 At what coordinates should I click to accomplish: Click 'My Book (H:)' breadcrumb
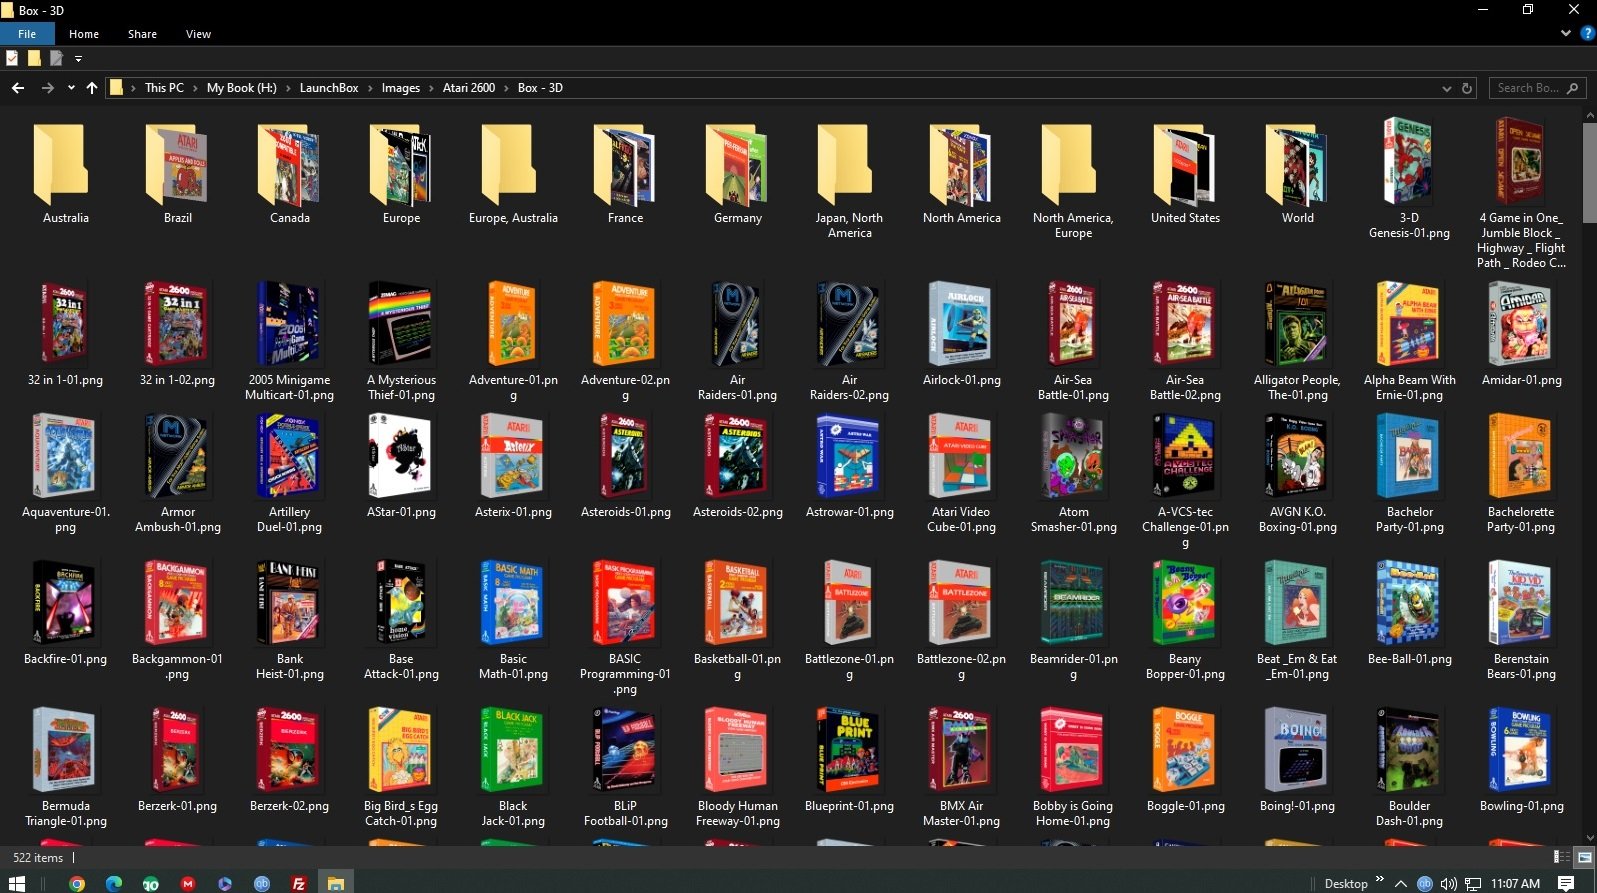point(241,88)
